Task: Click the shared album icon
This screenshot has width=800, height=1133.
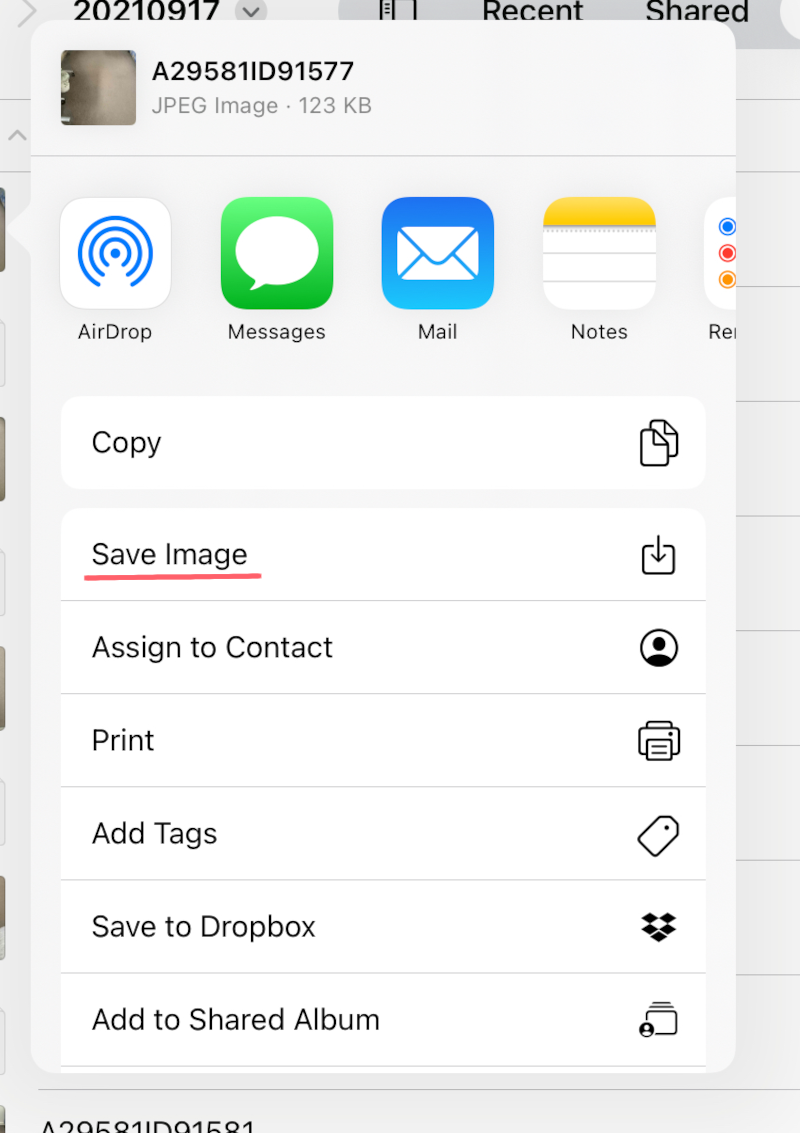Action: (x=658, y=1020)
